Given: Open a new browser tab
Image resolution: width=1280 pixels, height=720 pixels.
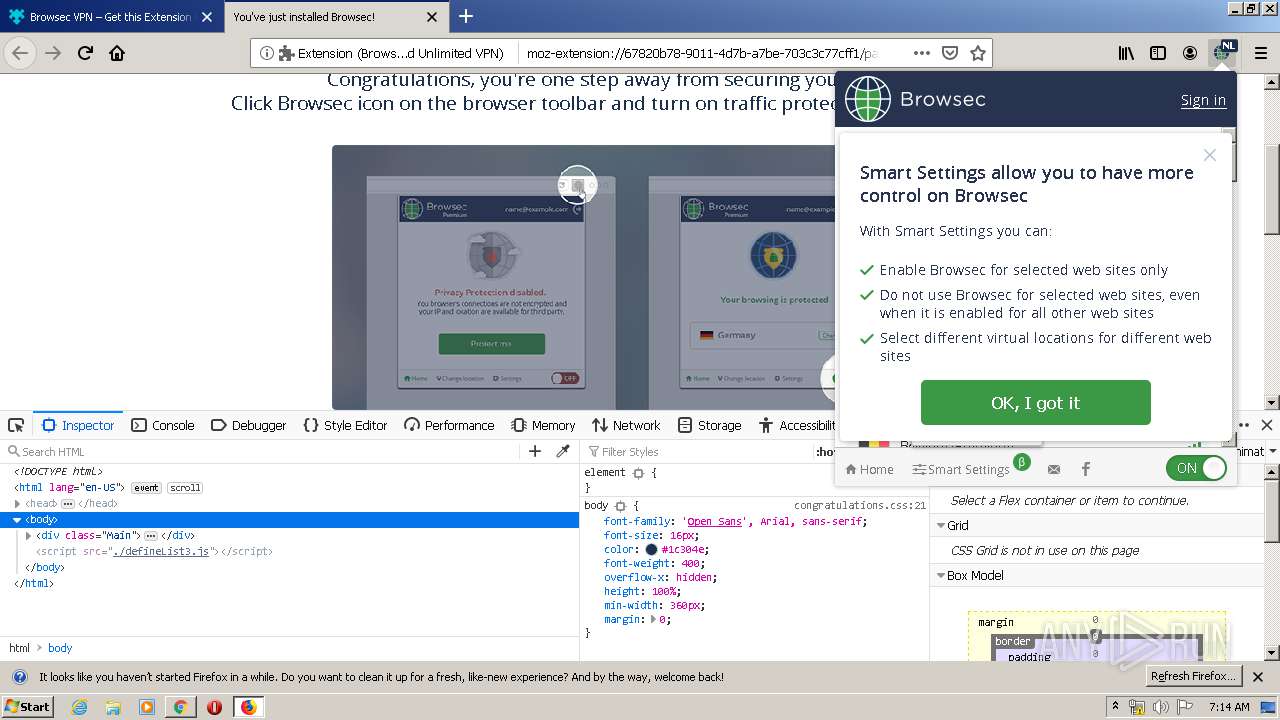Looking at the screenshot, I should (466, 16).
